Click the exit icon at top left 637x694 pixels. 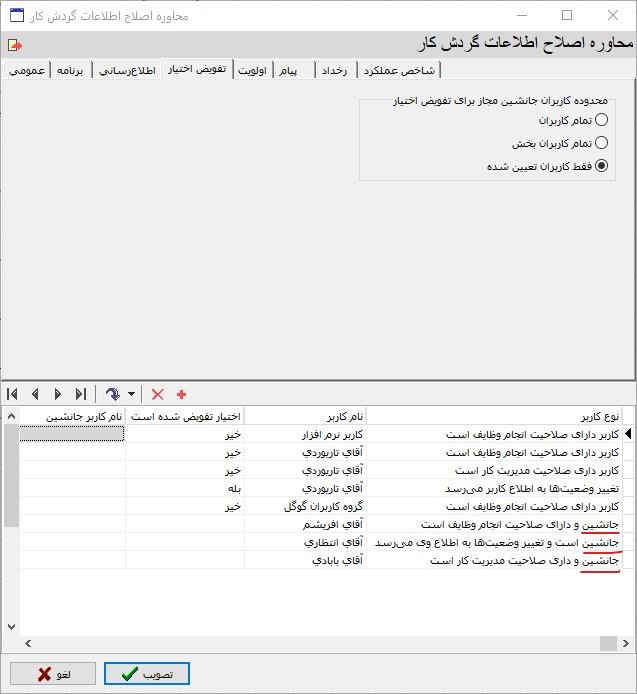click(14, 45)
